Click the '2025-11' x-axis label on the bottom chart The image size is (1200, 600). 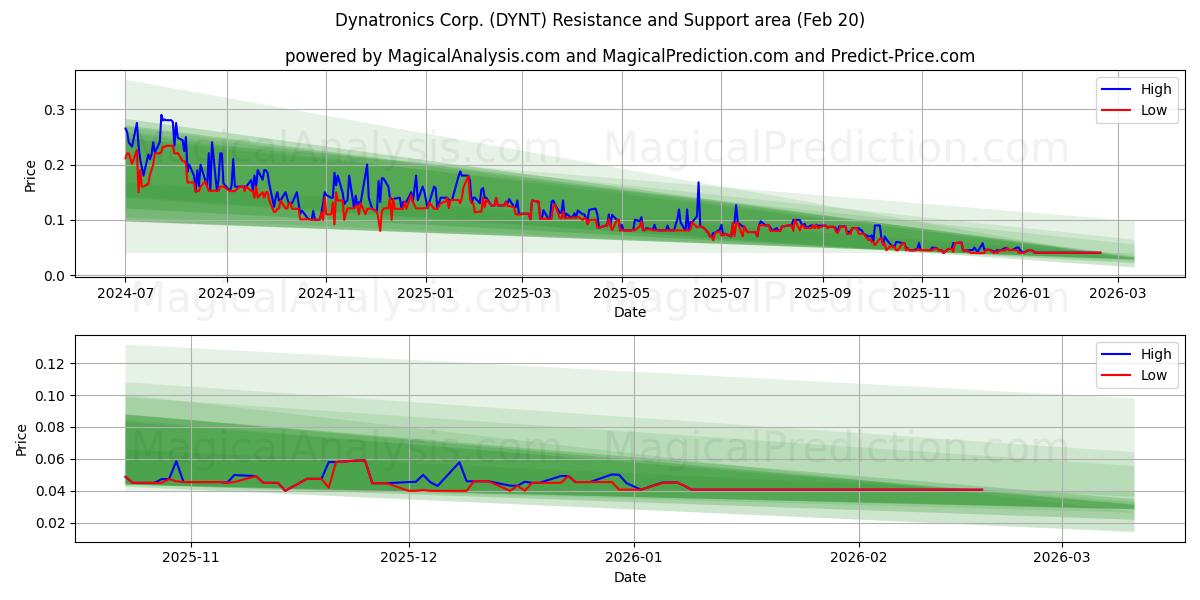(x=190, y=559)
